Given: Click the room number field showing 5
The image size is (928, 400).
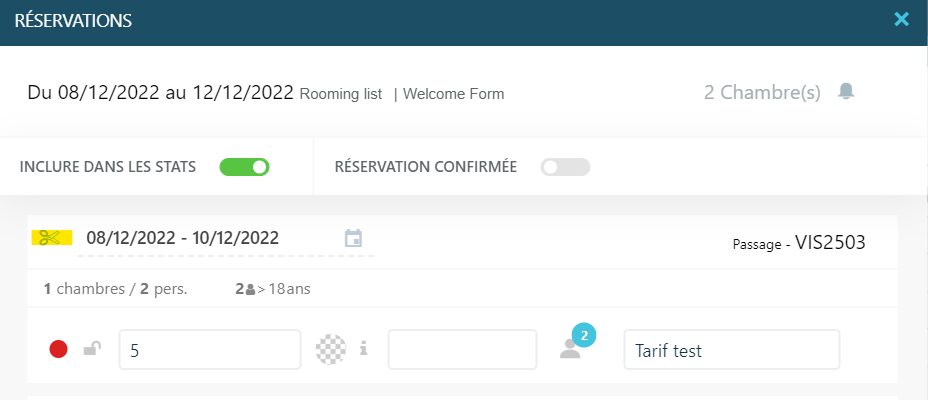Looking at the screenshot, I should click(x=210, y=350).
